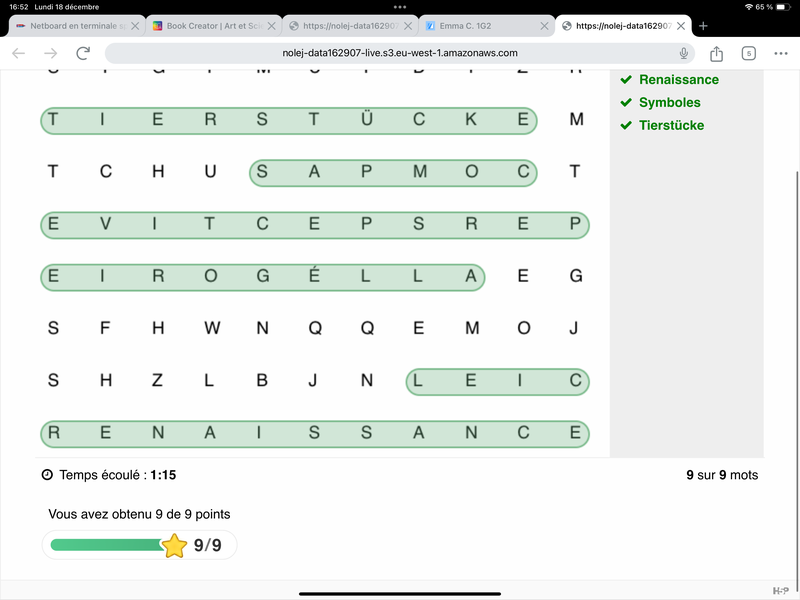Tap the microphone icon in address bar
This screenshot has width=800, height=600.
tap(684, 53)
